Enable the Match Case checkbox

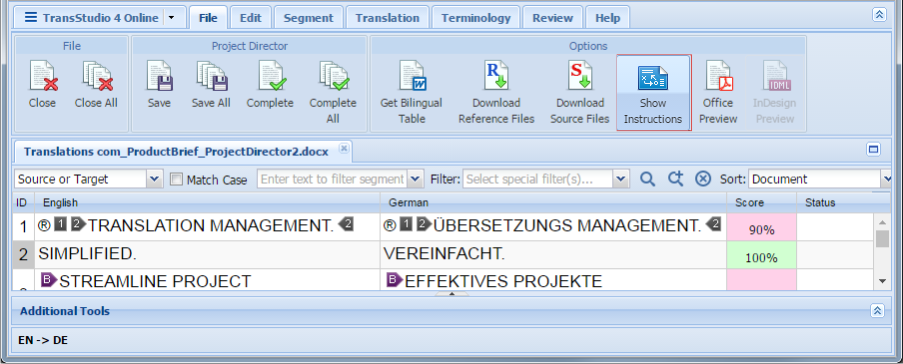tap(177, 180)
